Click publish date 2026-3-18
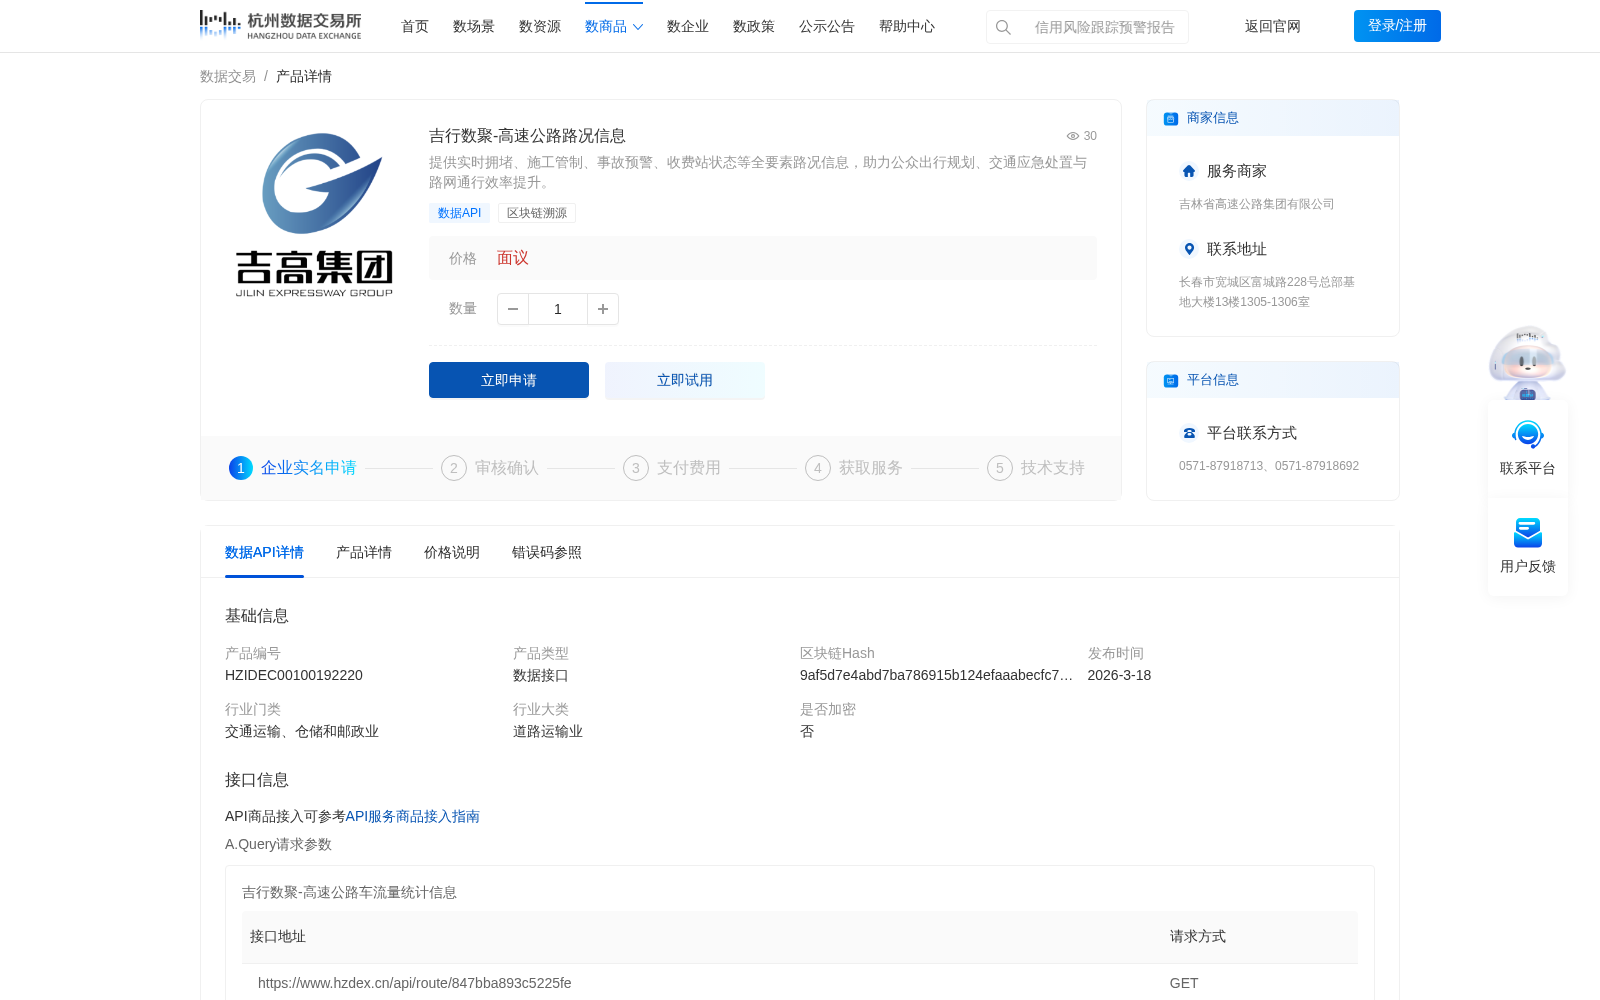The image size is (1600, 1000). 1119,675
